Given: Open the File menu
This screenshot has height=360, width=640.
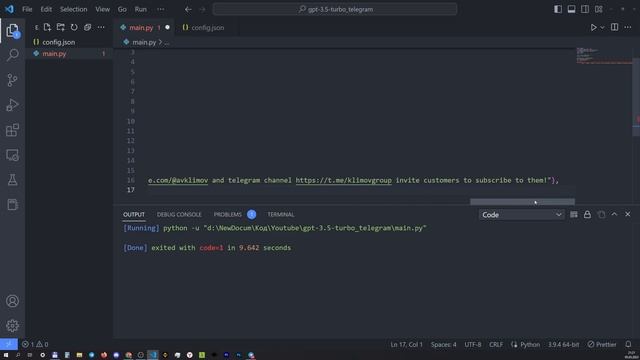Looking at the screenshot, I should tap(27, 9).
